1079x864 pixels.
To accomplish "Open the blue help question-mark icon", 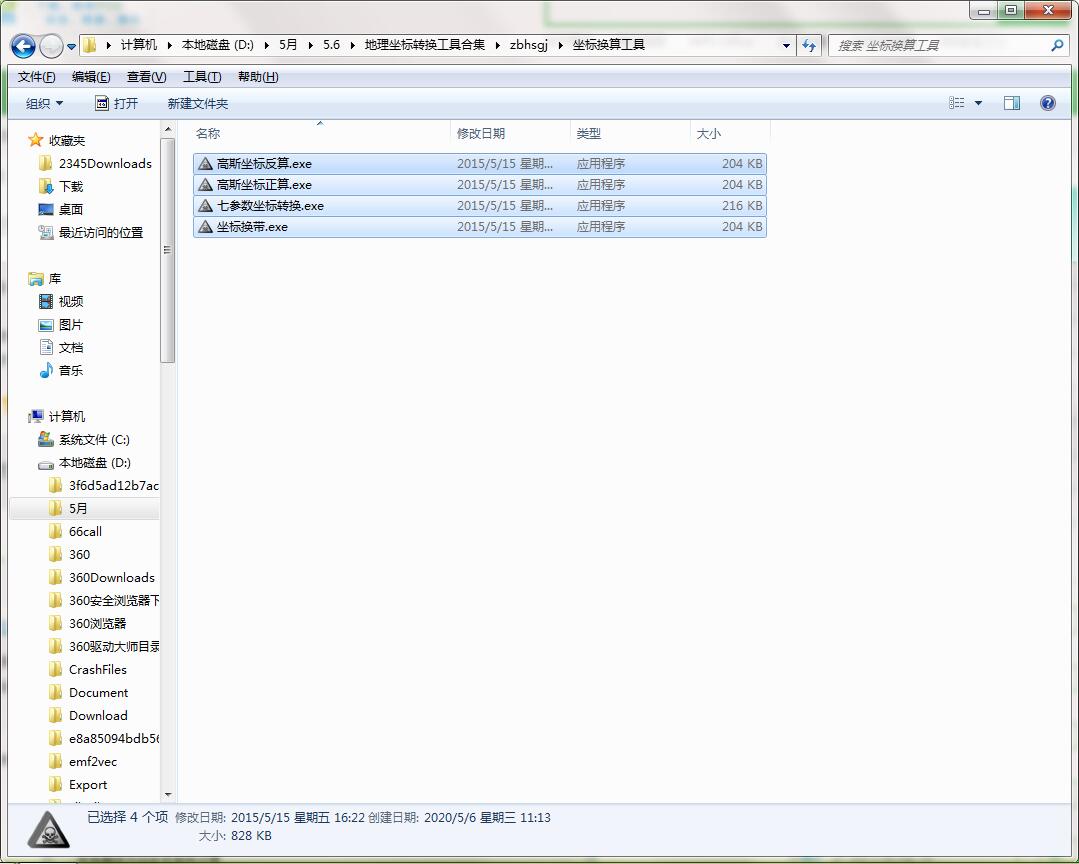I will (1047, 103).
